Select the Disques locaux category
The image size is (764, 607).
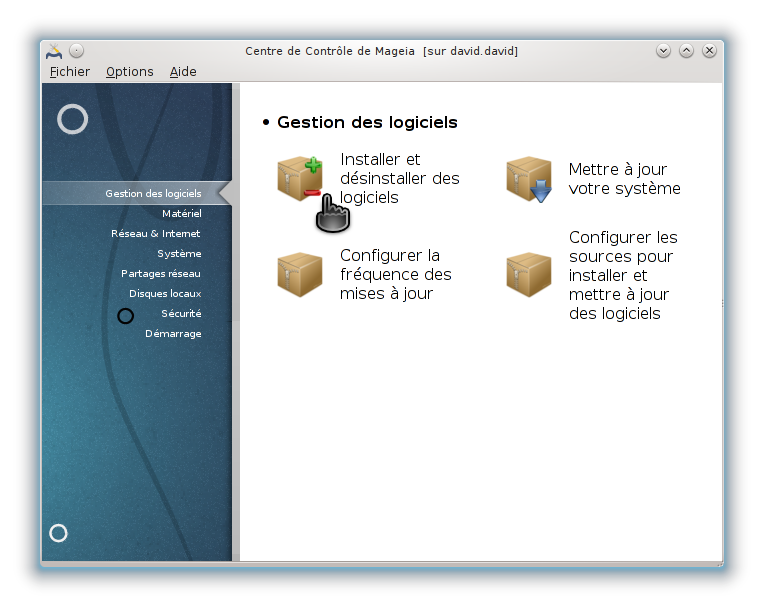[165, 293]
